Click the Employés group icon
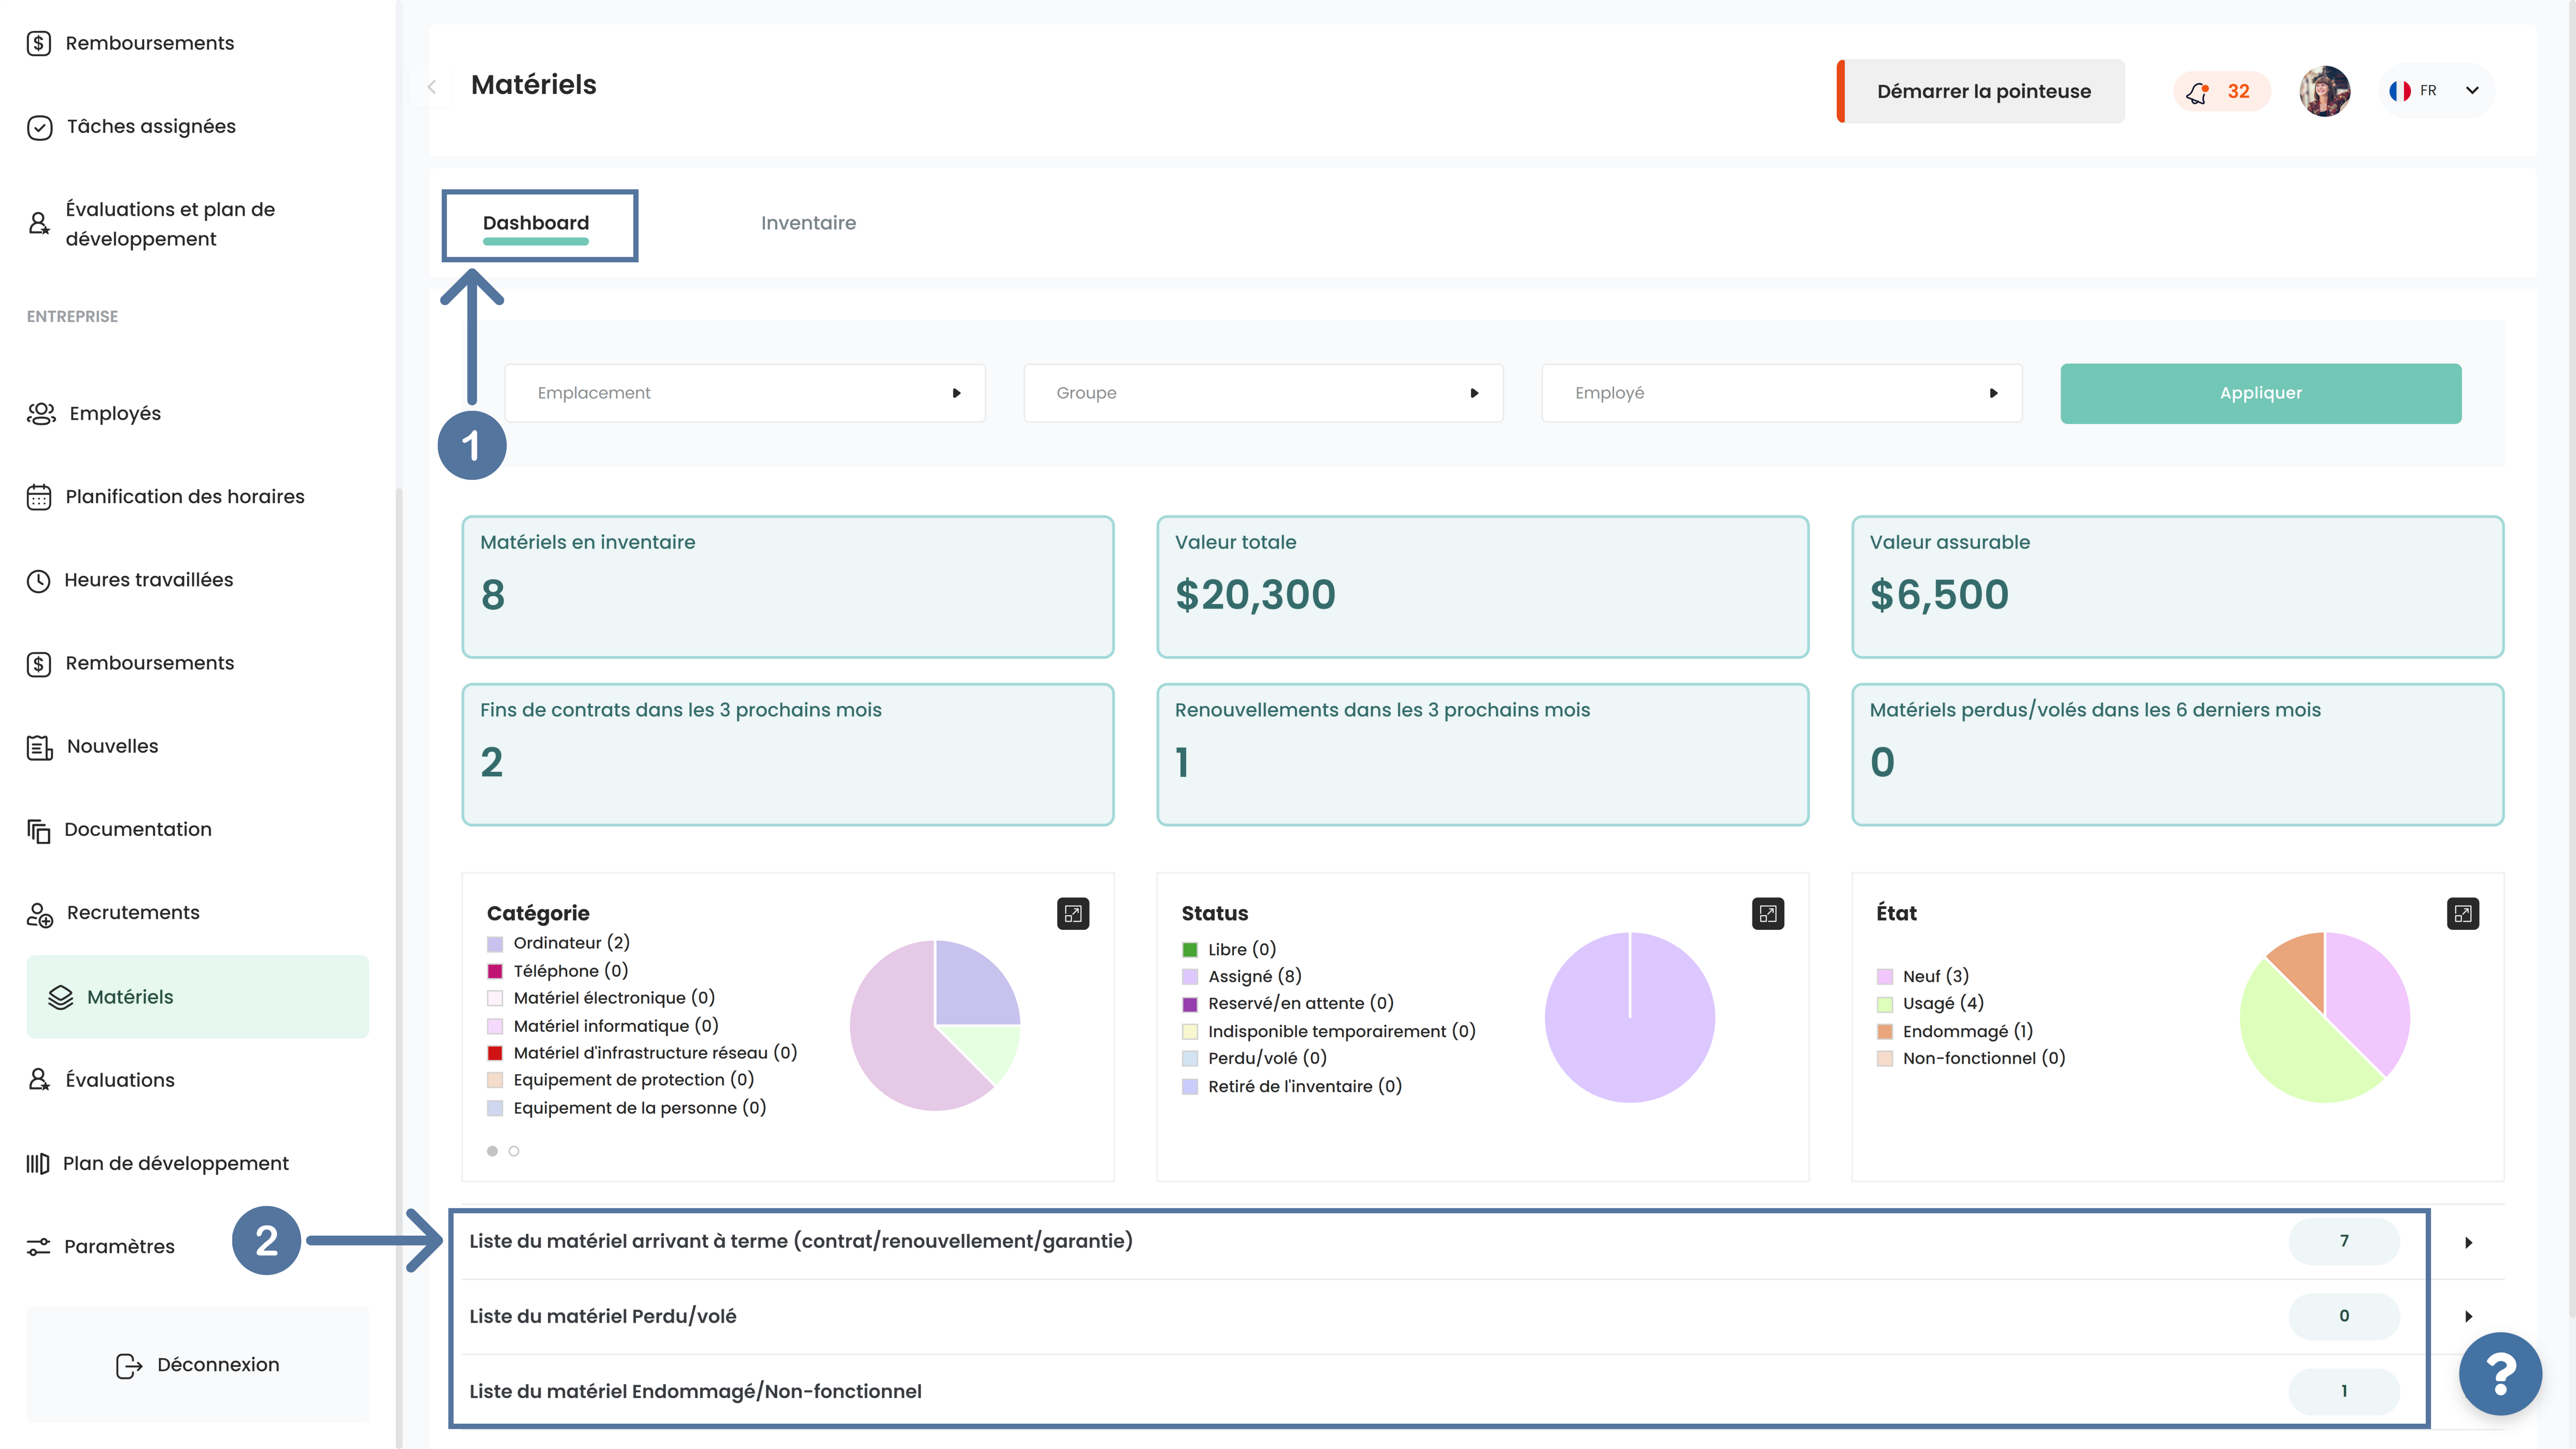Viewport: 2576px width, 1449px height. [41, 414]
